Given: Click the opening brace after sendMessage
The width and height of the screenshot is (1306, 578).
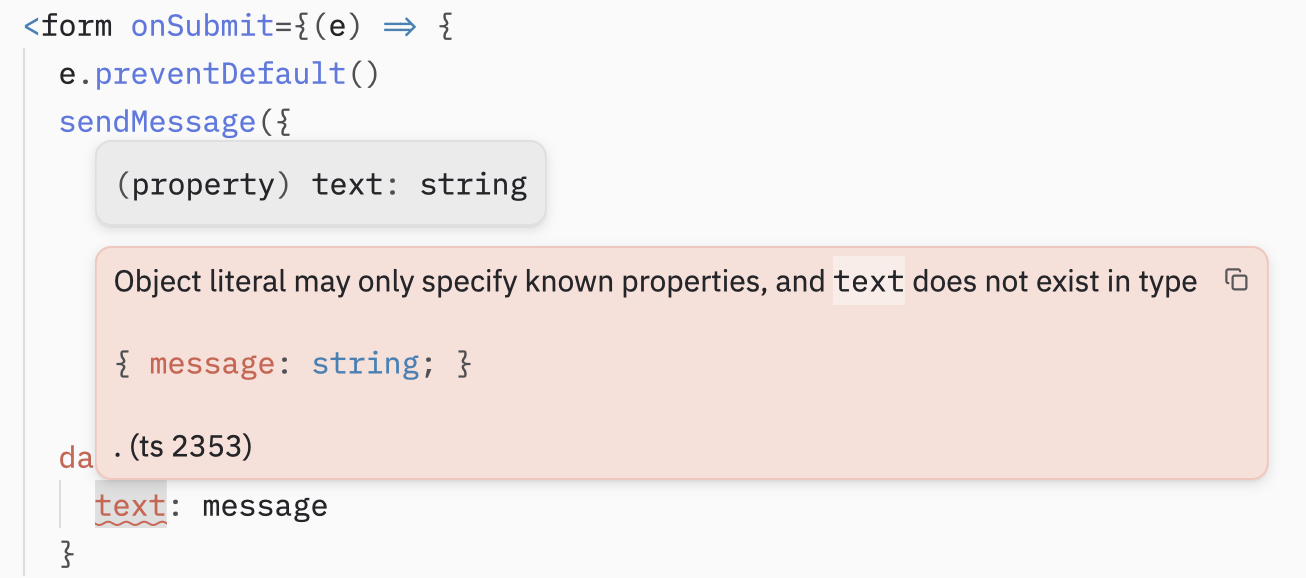Looking at the screenshot, I should point(282,121).
